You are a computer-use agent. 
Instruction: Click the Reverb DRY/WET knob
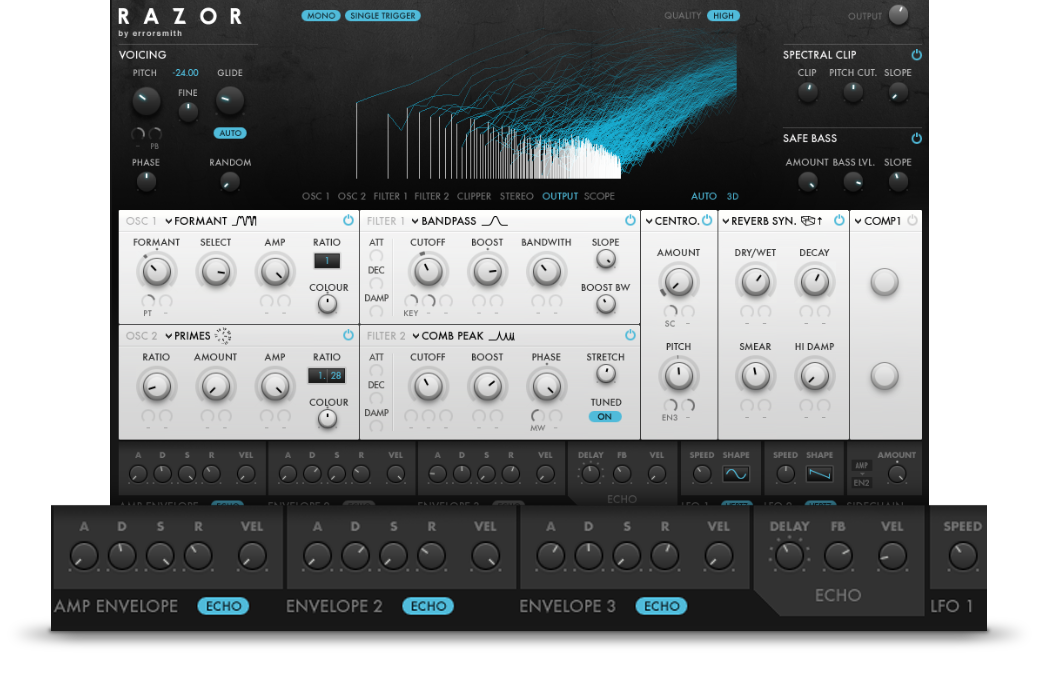tap(755, 282)
